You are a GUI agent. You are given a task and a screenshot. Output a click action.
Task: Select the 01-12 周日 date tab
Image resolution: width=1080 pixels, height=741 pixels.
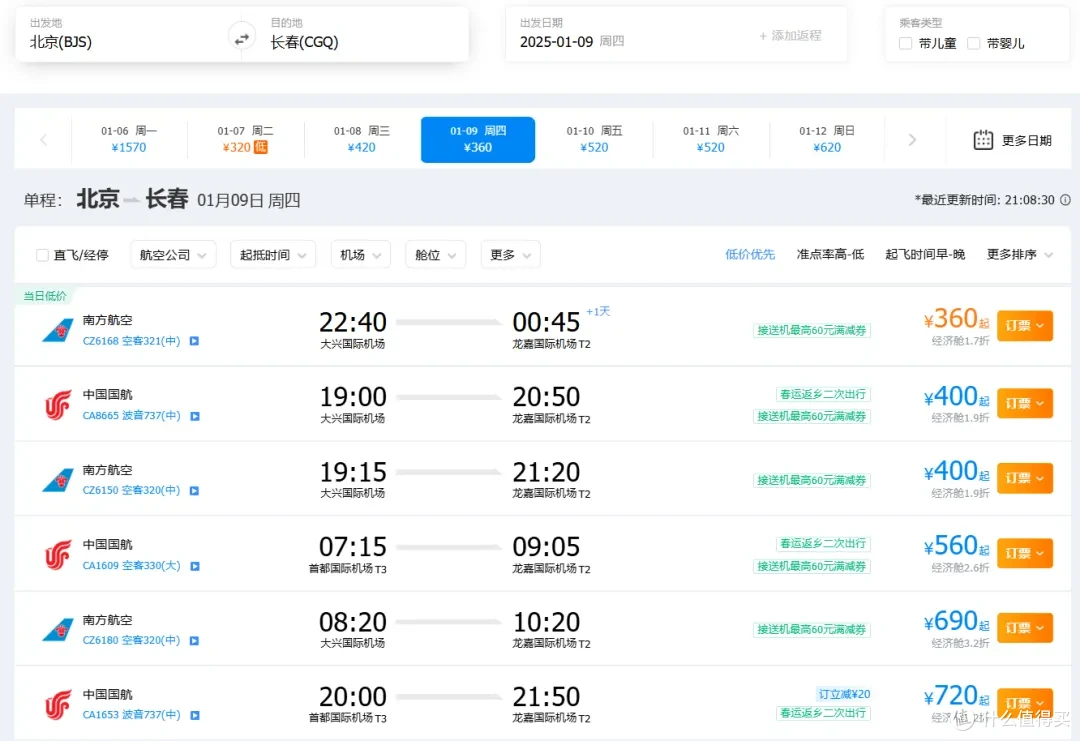coord(827,139)
